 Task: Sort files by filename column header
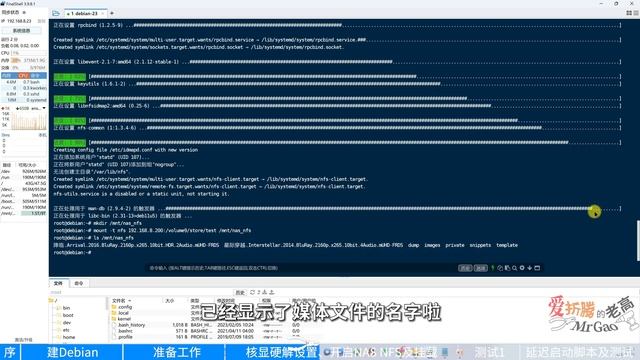click(136, 301)
